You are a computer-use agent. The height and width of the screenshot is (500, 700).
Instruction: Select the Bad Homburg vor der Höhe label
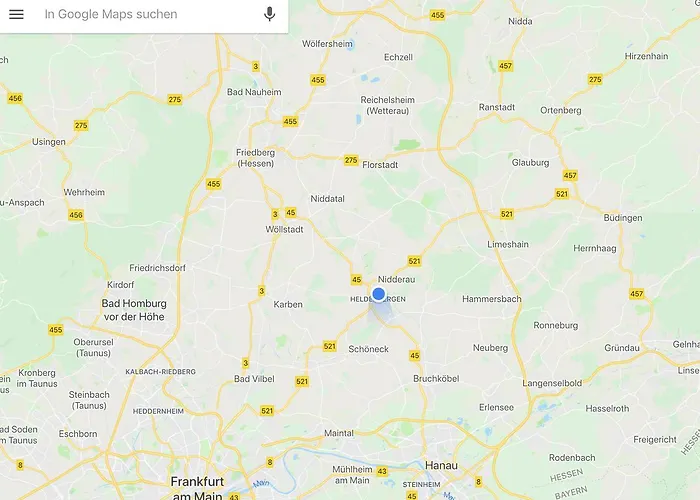(134, 310)
